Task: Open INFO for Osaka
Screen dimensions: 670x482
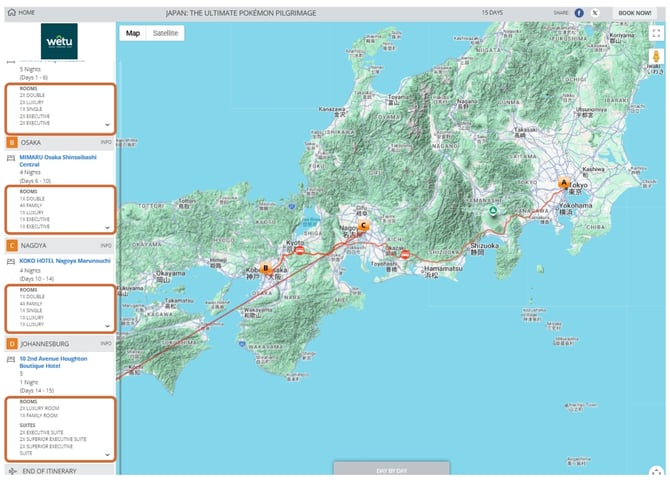Action: [106, 142]
